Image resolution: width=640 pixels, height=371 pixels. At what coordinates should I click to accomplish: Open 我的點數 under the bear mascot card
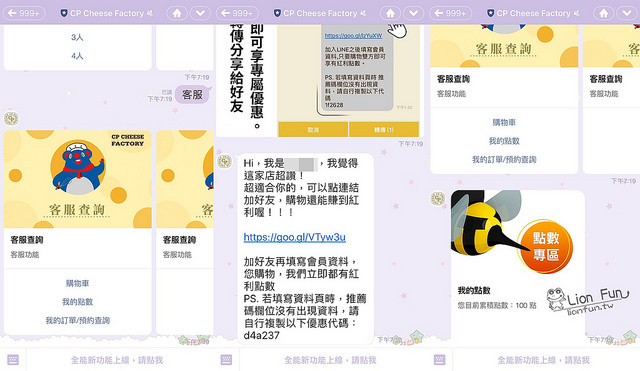[78, 302]
